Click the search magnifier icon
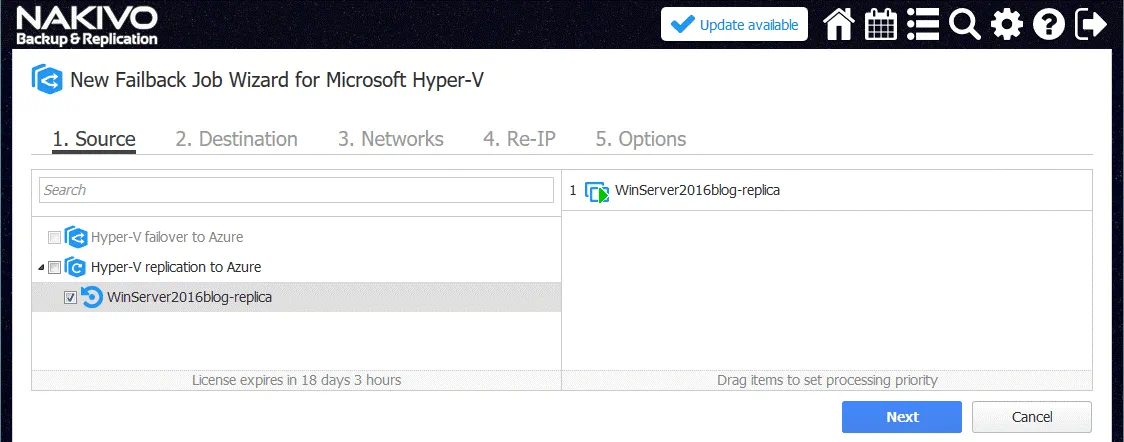Image resolution: width=1124 pixels, height=442 pixels. click(x=965, y=25)
